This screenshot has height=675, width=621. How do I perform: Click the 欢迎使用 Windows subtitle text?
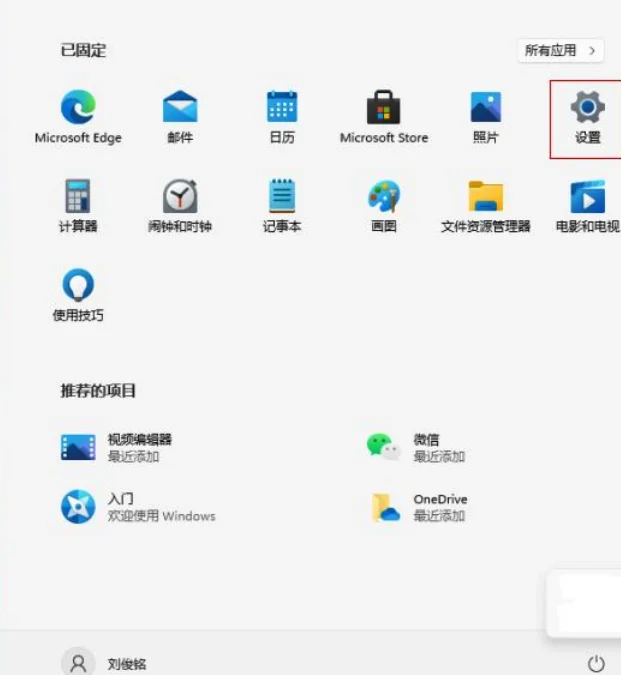pos(161,516)
